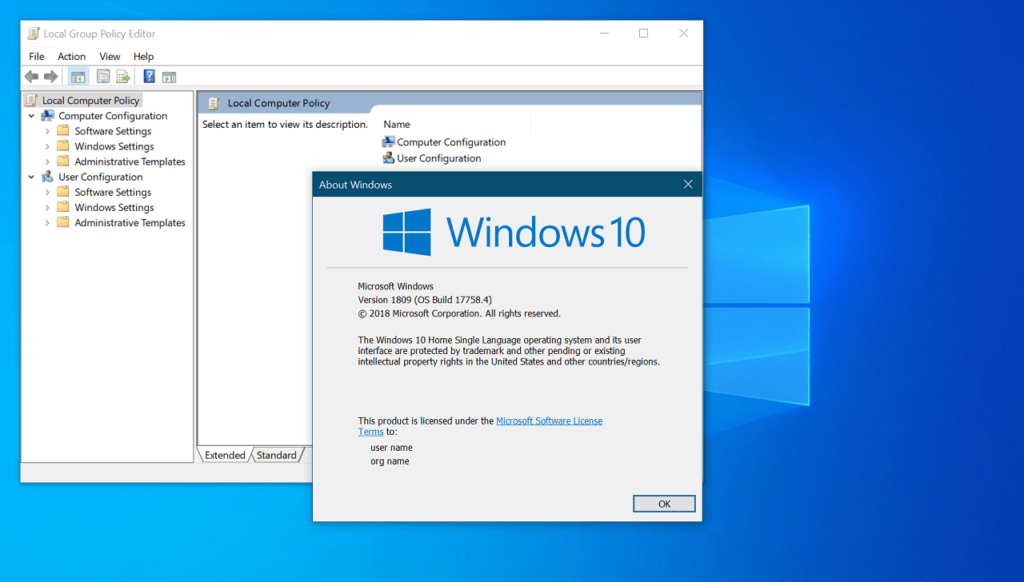Select Computer Configuration in the Name list
Viewport: 1024px width, 582px height.
pyautogui.click(x=444, y=142)
